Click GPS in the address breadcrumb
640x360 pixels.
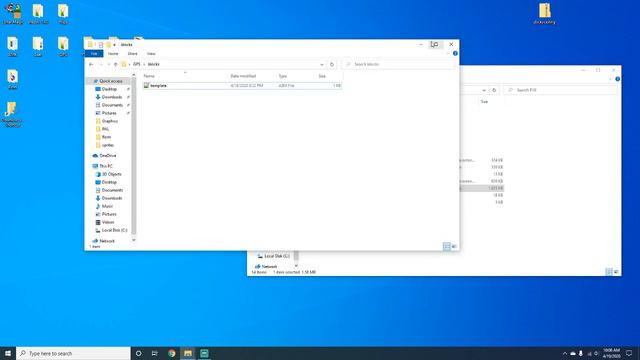(137, 64)
